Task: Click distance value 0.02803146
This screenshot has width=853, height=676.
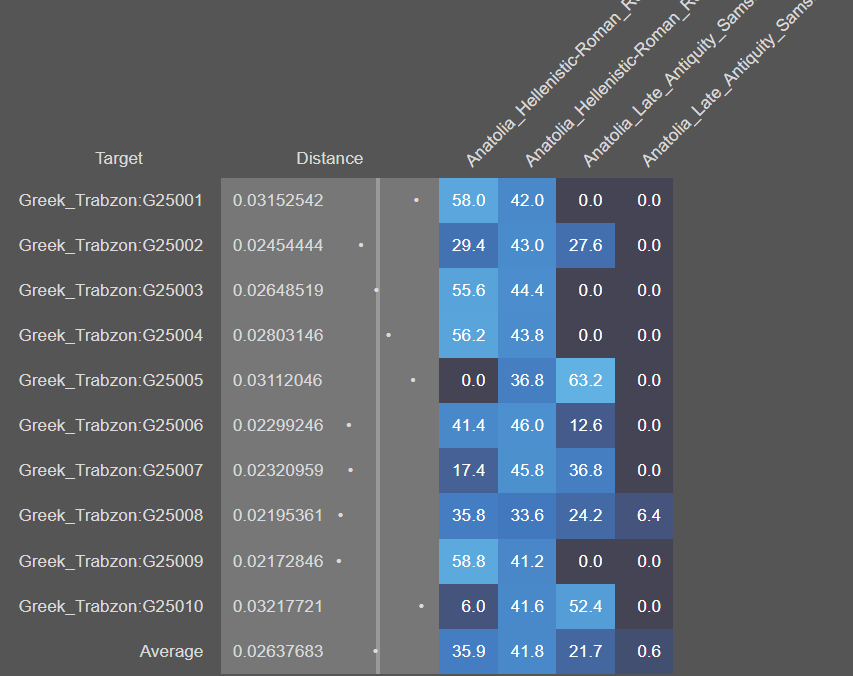Action: coord(278,335)
